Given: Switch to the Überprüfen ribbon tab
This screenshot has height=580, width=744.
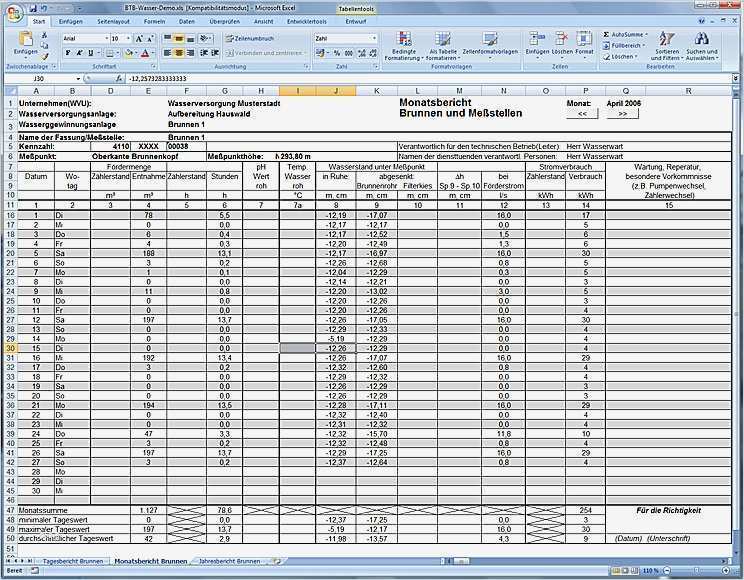Looking at the screenshot, I should pos(224,21).
